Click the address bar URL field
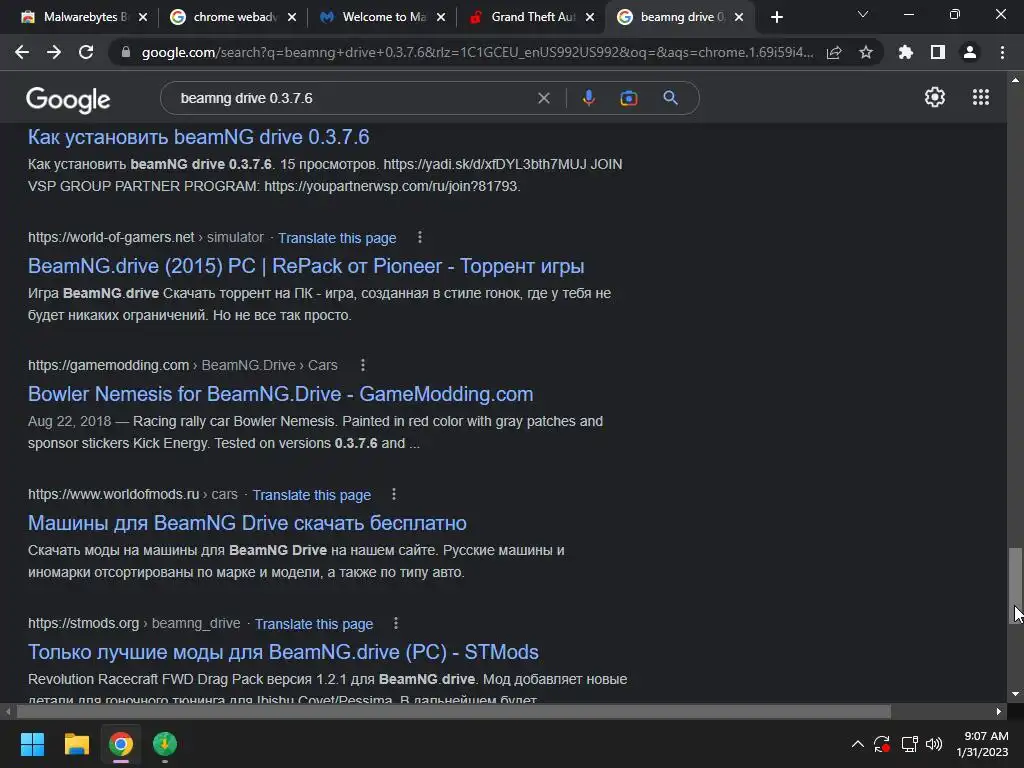Image resolution: width=1024 pixels, height=768 pixels. coord(477,52)
